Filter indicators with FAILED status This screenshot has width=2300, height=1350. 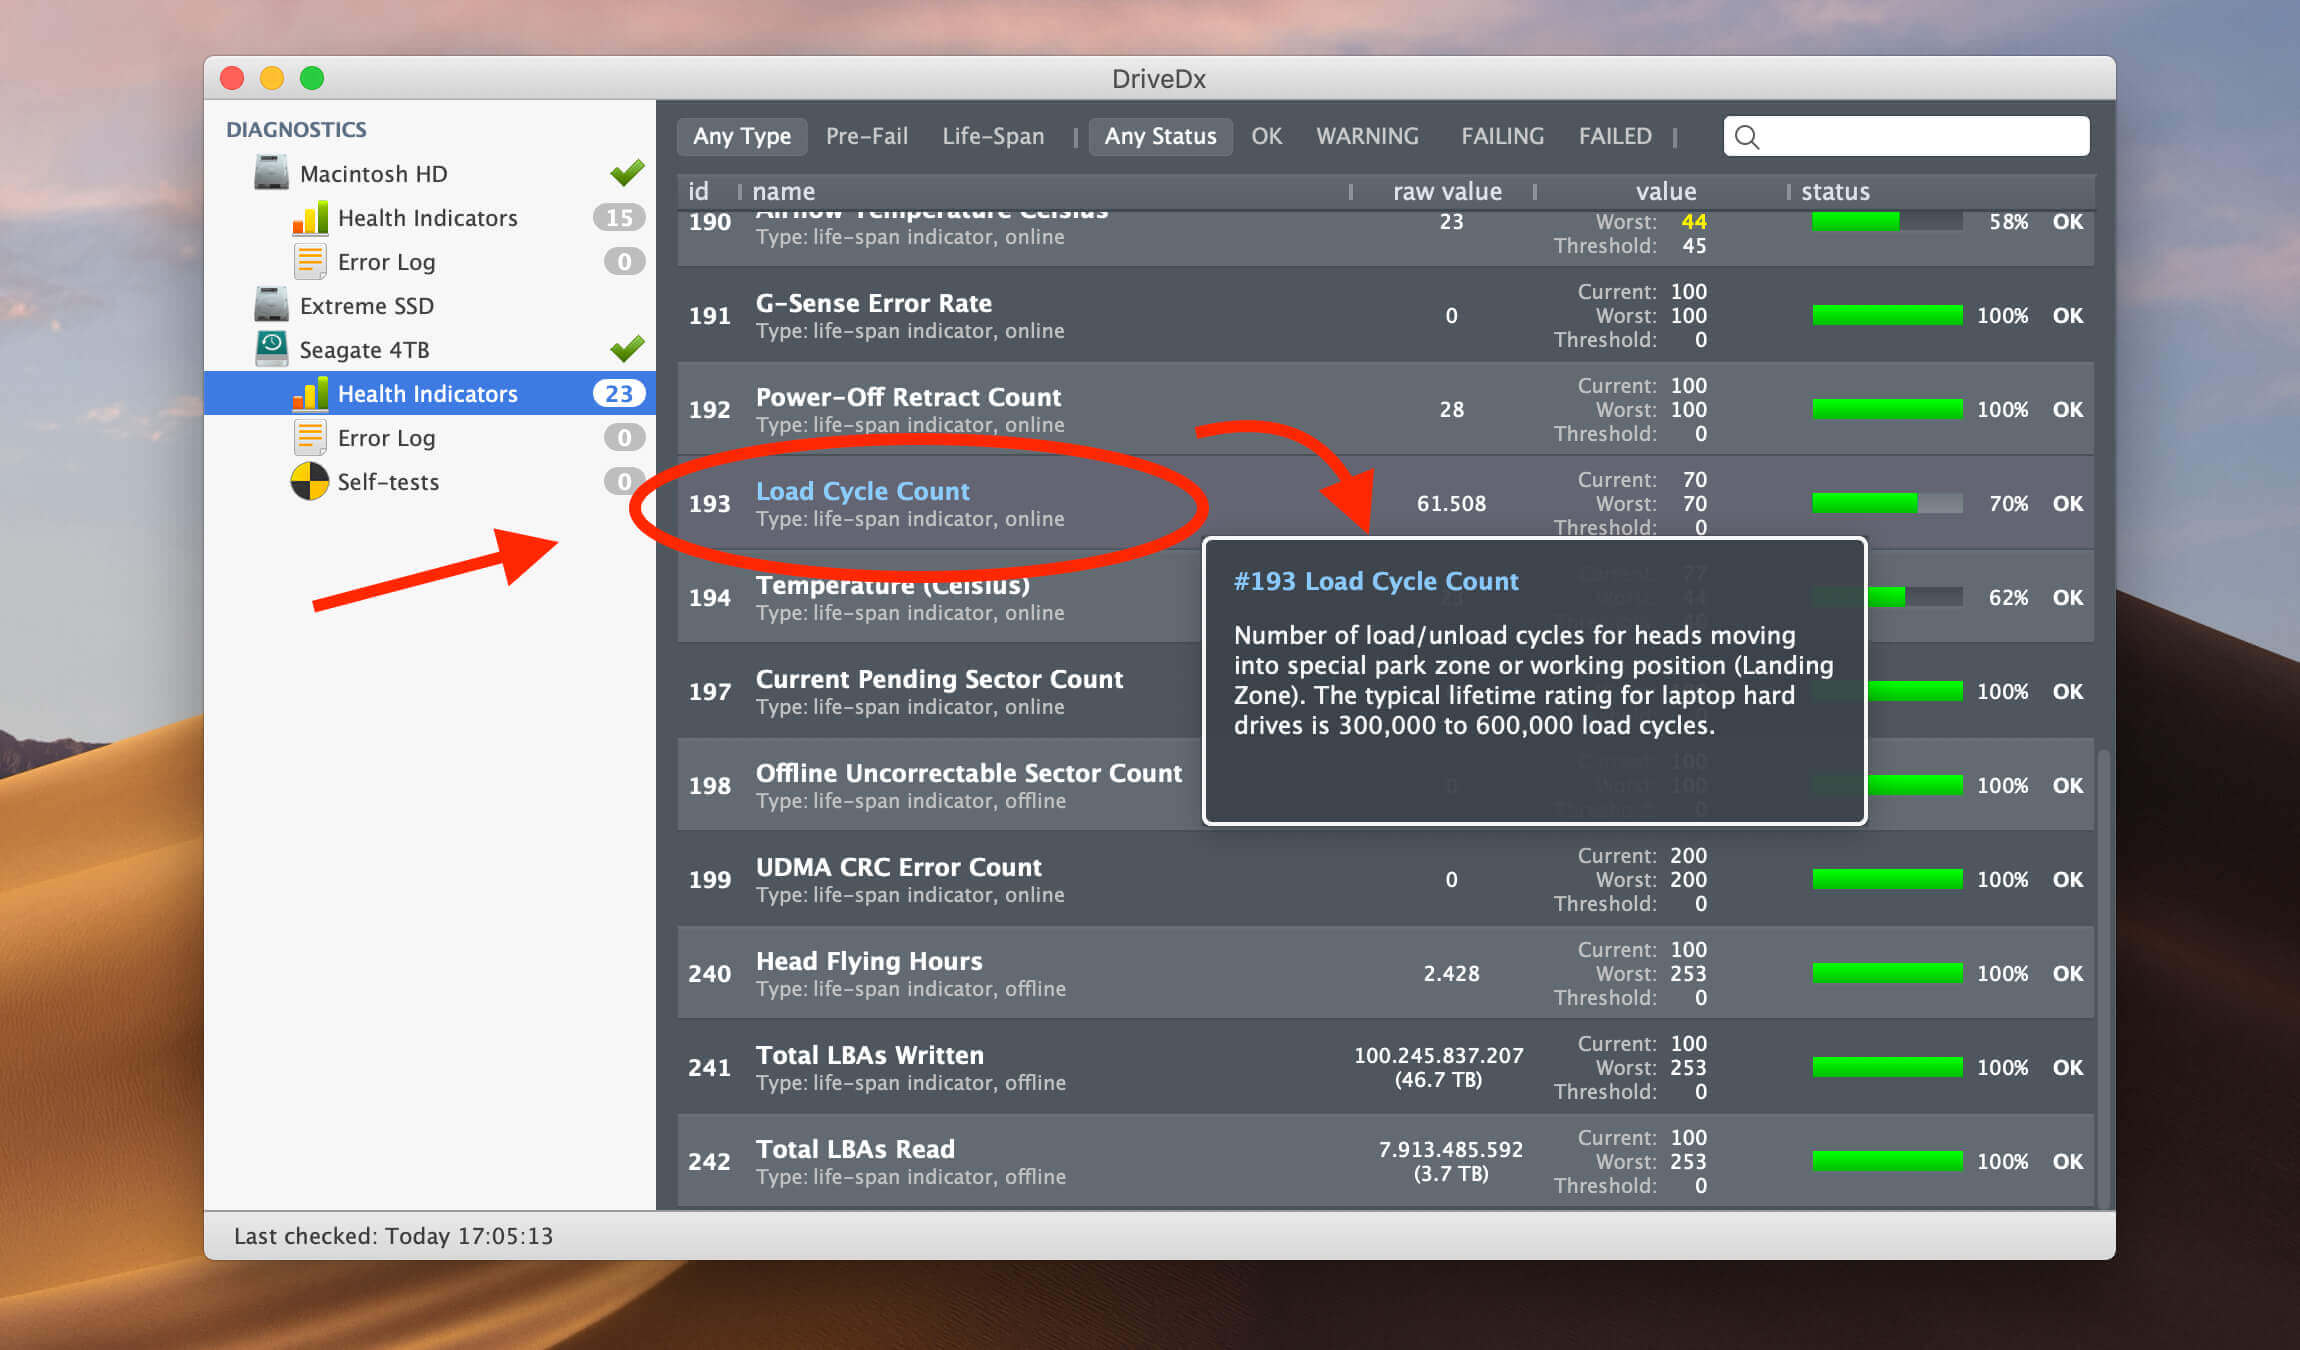click(x=1615, y=136)
